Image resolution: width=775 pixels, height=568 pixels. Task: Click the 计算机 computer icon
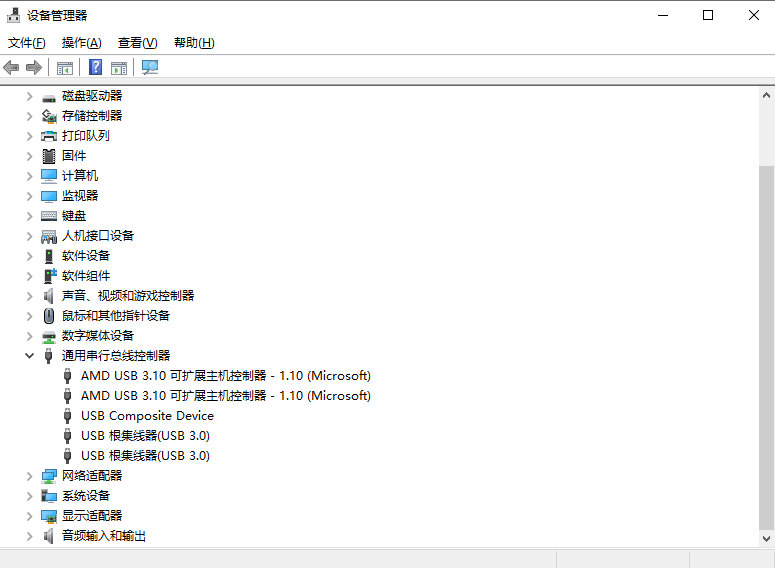coord(49,176)
